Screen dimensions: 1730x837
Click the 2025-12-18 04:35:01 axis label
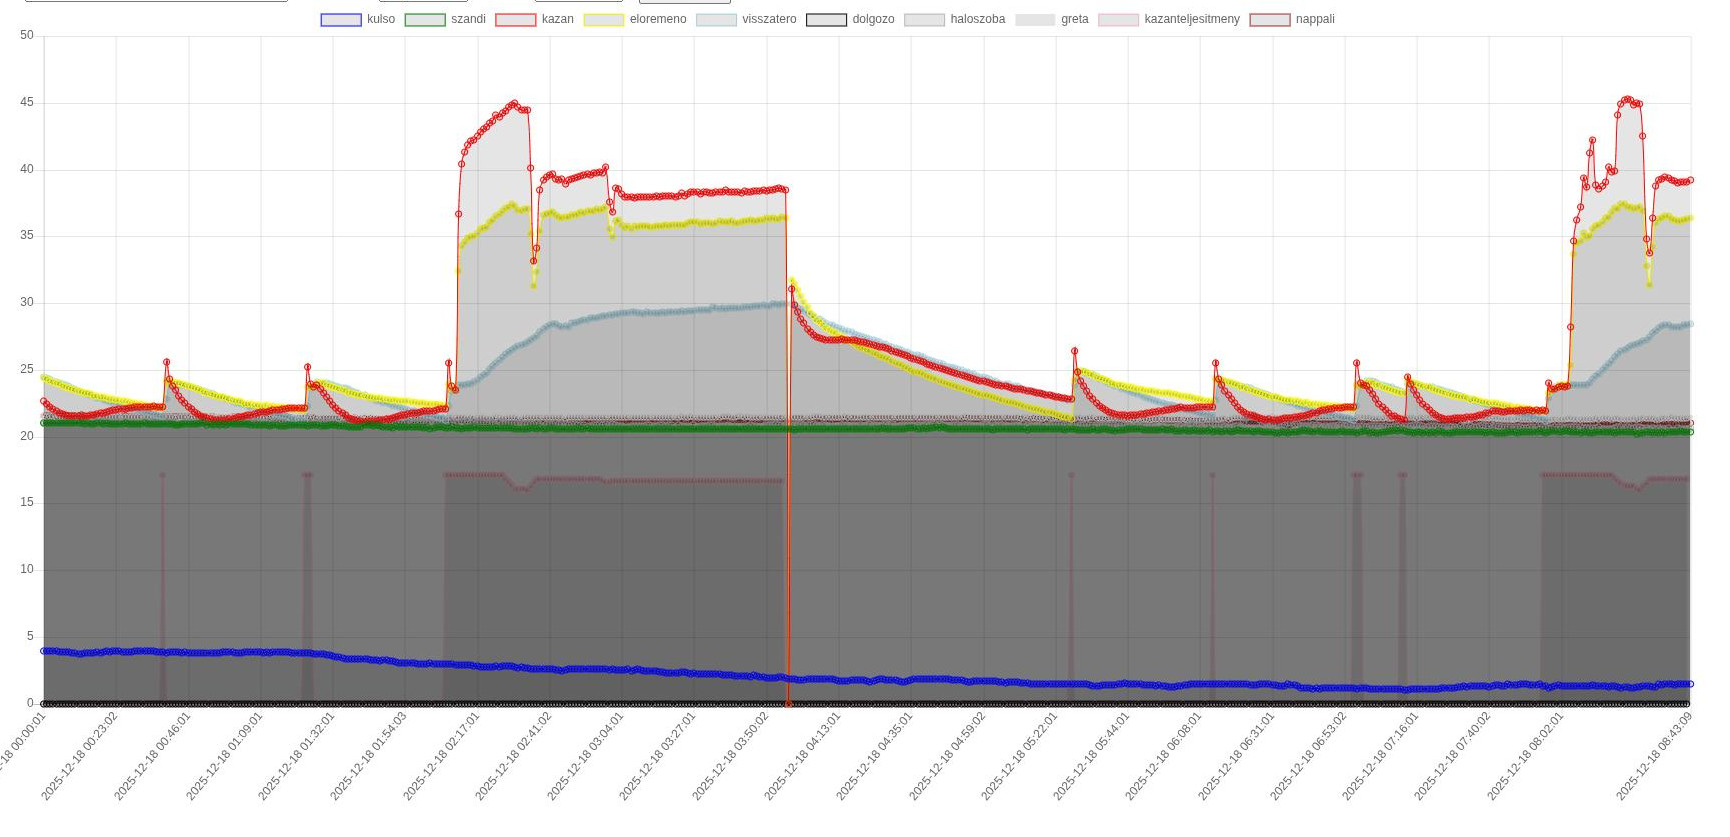click(875, 755)
